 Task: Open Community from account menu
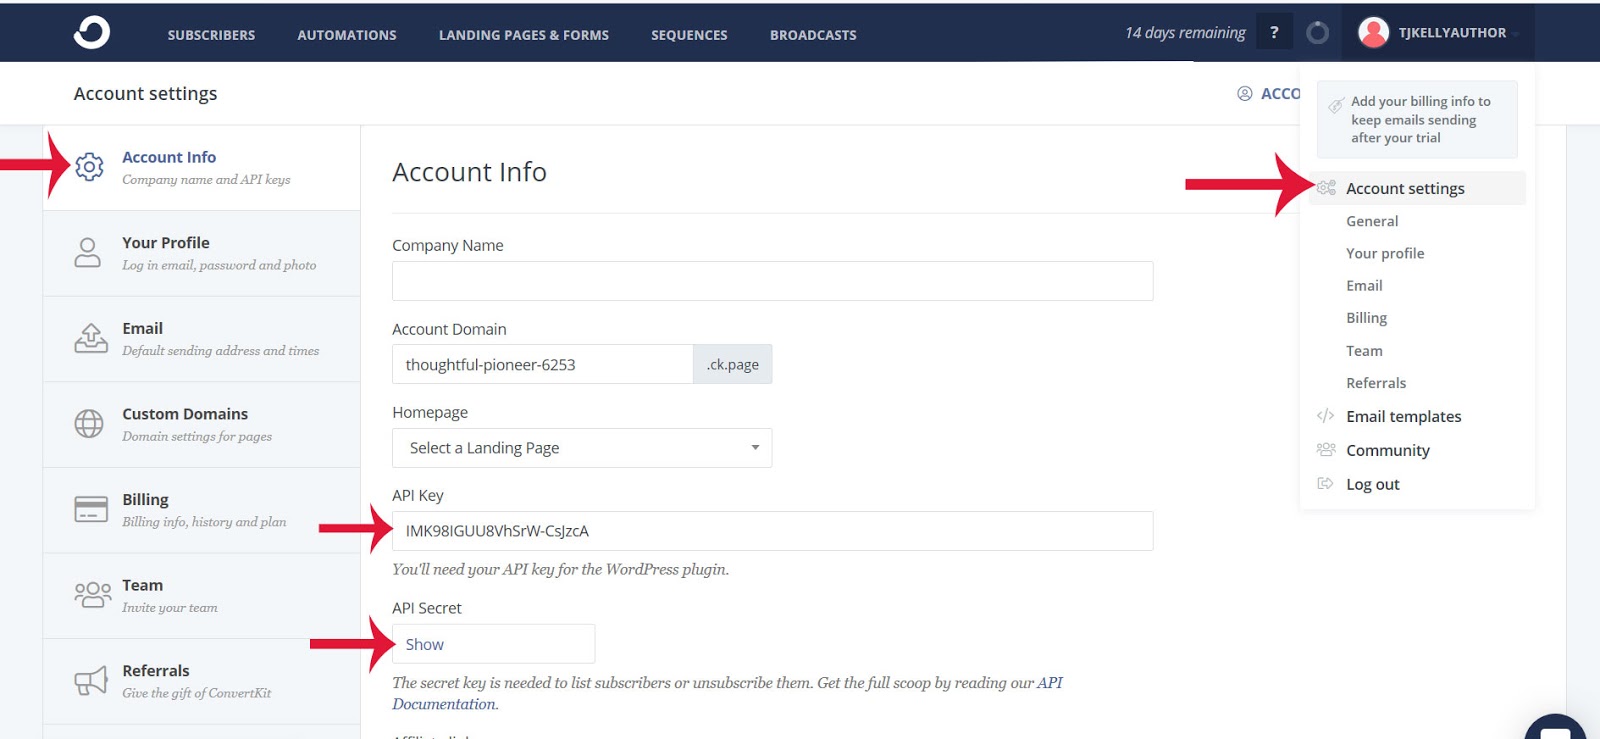[x=1388, y=450]
